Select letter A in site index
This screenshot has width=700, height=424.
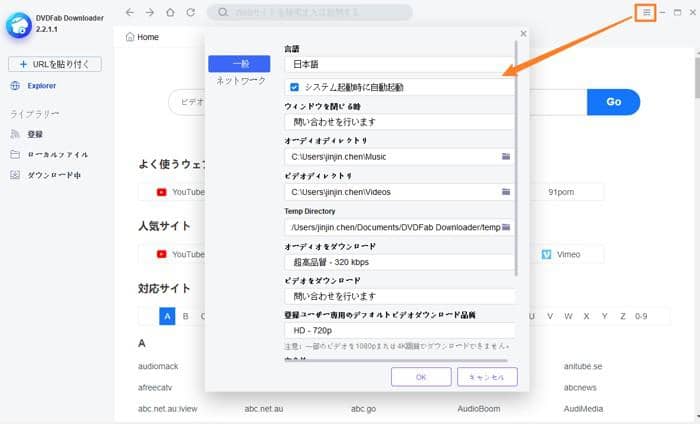point(167,316)
